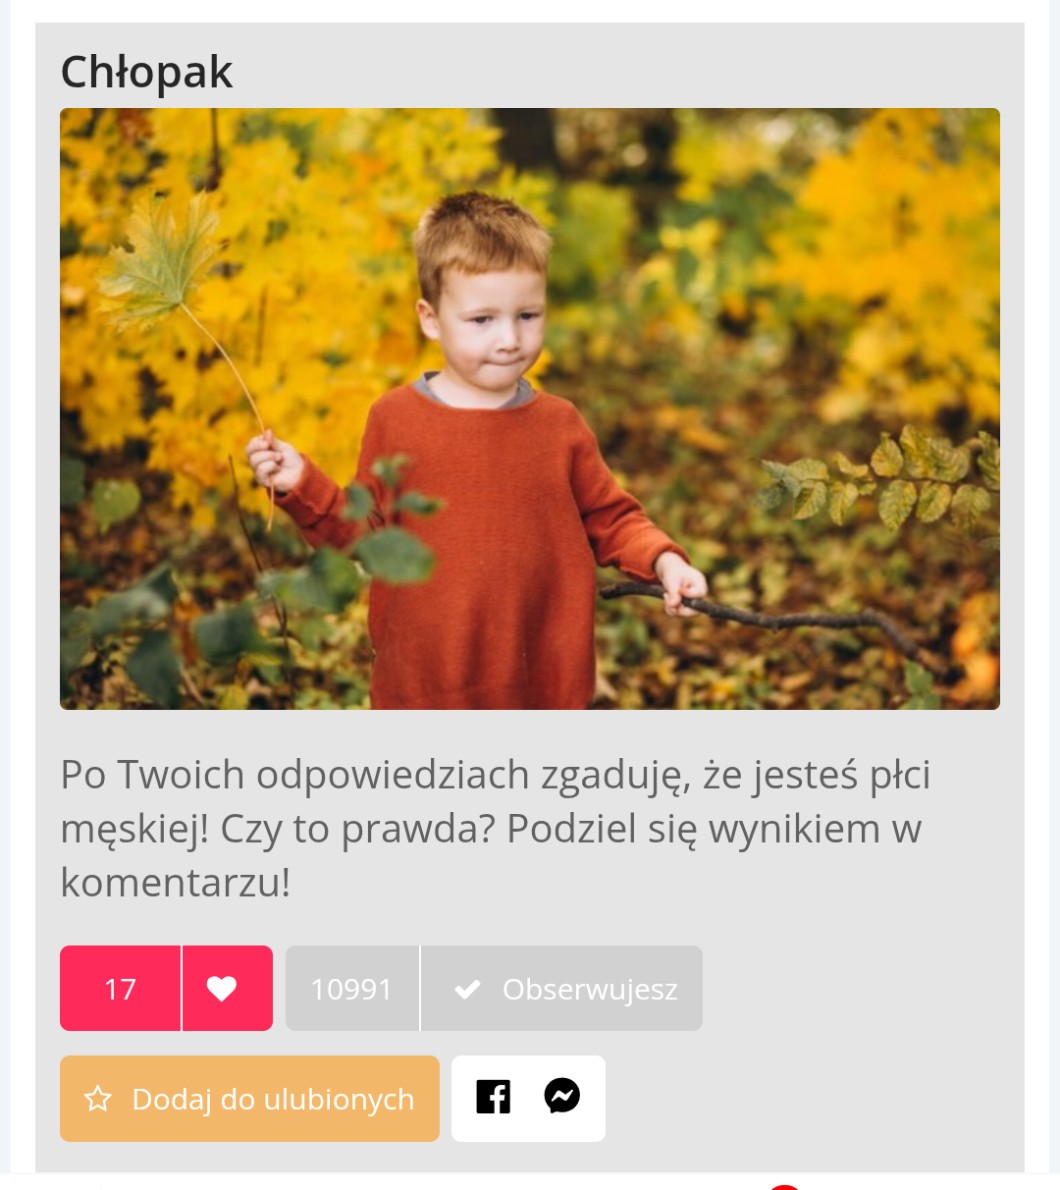The width and height of the screenshot is (1060, 1190).
Task: Click the Chłopak result heading
Action: click(146, 72)
